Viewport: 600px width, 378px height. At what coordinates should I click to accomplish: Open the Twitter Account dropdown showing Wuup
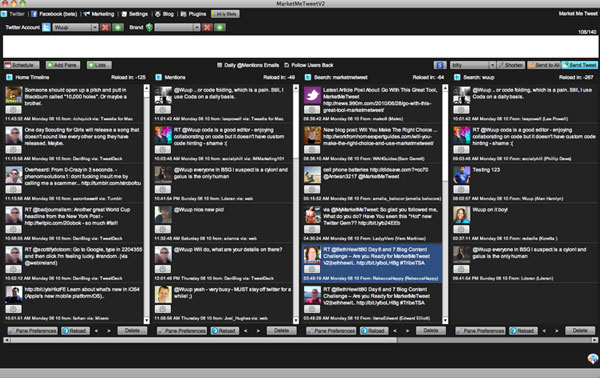(75, 27)
